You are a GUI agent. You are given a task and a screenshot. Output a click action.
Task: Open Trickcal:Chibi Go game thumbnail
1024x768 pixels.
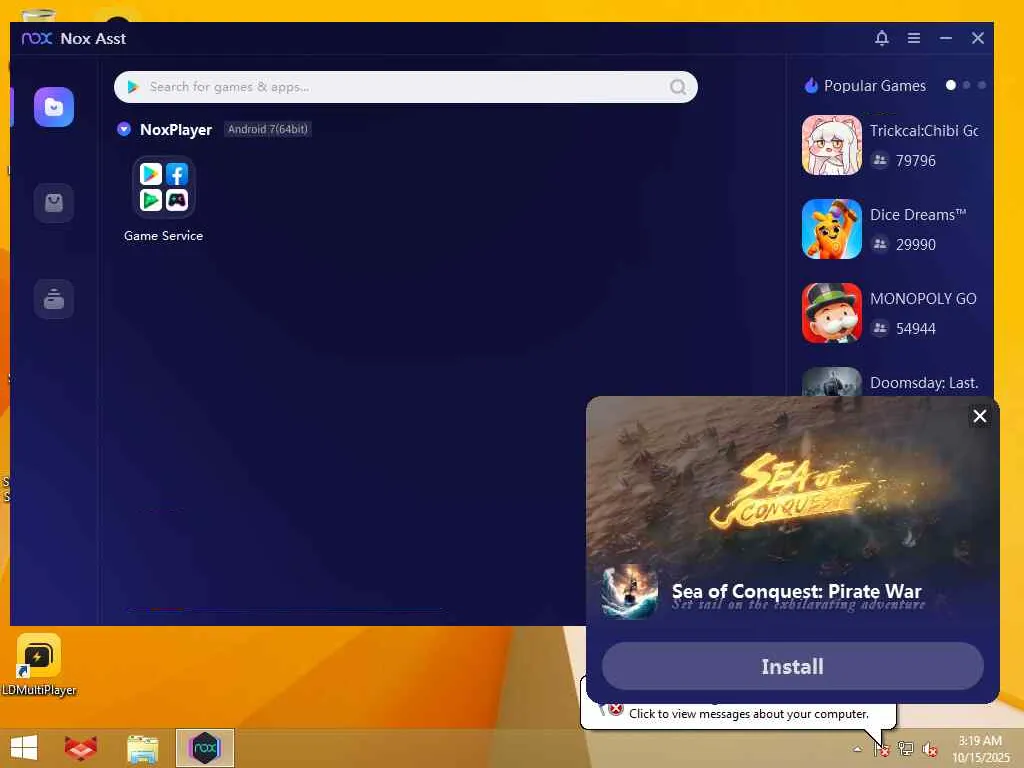click(832, 145)
